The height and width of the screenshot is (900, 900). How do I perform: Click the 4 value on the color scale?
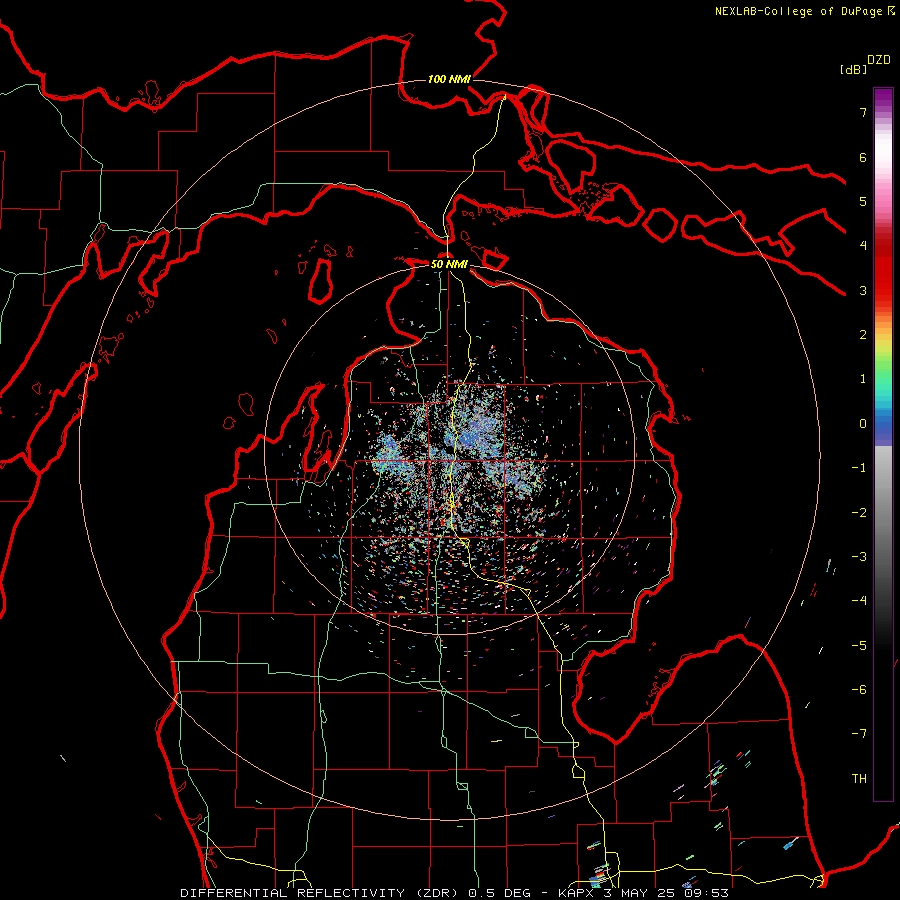(x=863, y=246)
